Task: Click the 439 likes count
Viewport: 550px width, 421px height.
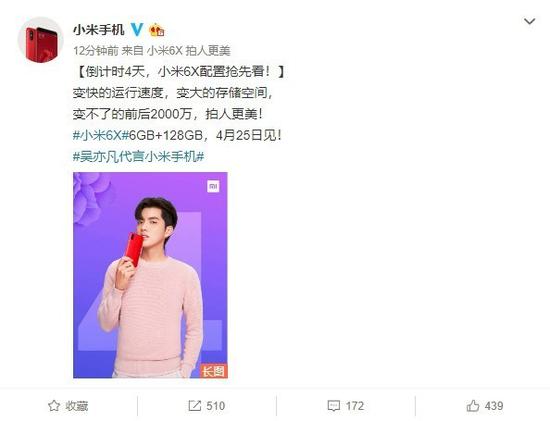Action: pos(494,406)
